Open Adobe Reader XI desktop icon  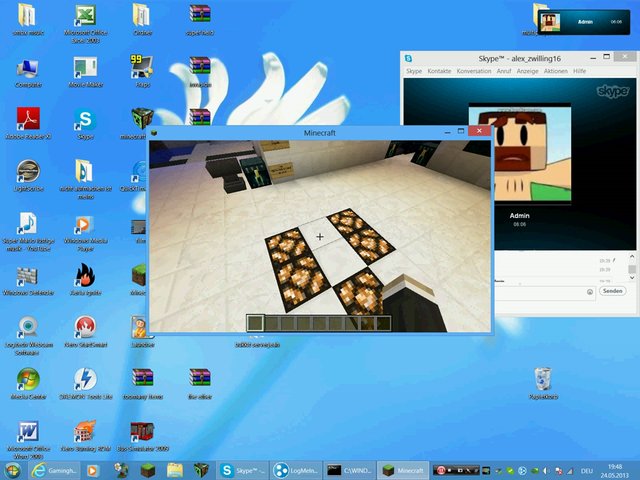pyautogui.click(x=27, y=122)
